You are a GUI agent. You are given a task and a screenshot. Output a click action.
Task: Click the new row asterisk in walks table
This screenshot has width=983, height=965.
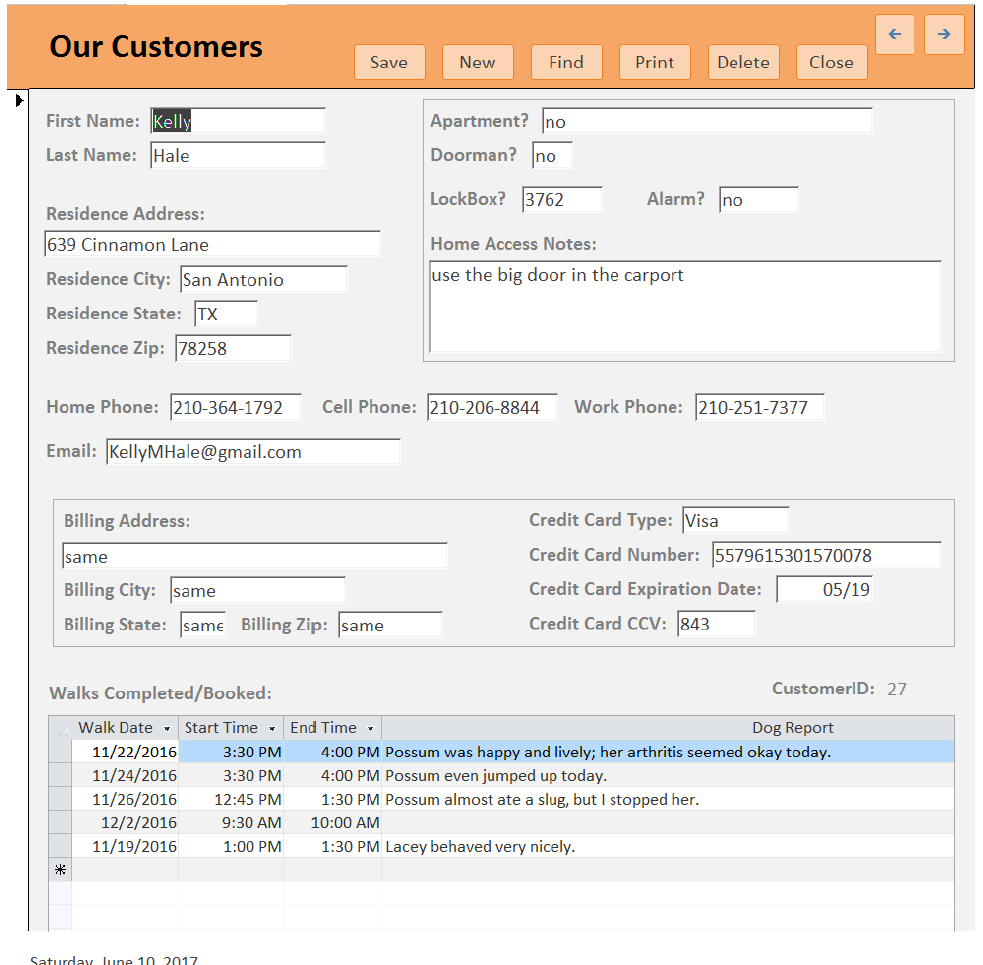60,870
